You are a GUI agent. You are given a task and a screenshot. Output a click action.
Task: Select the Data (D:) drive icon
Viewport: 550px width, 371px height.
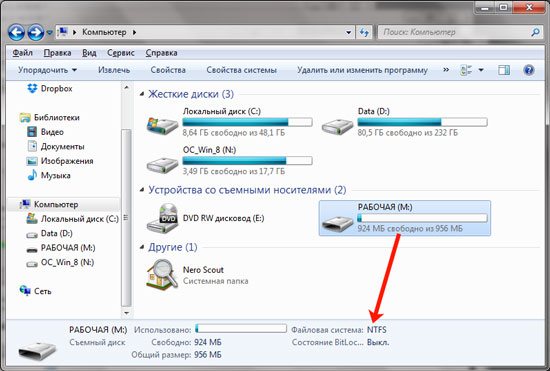pos(337,127)
